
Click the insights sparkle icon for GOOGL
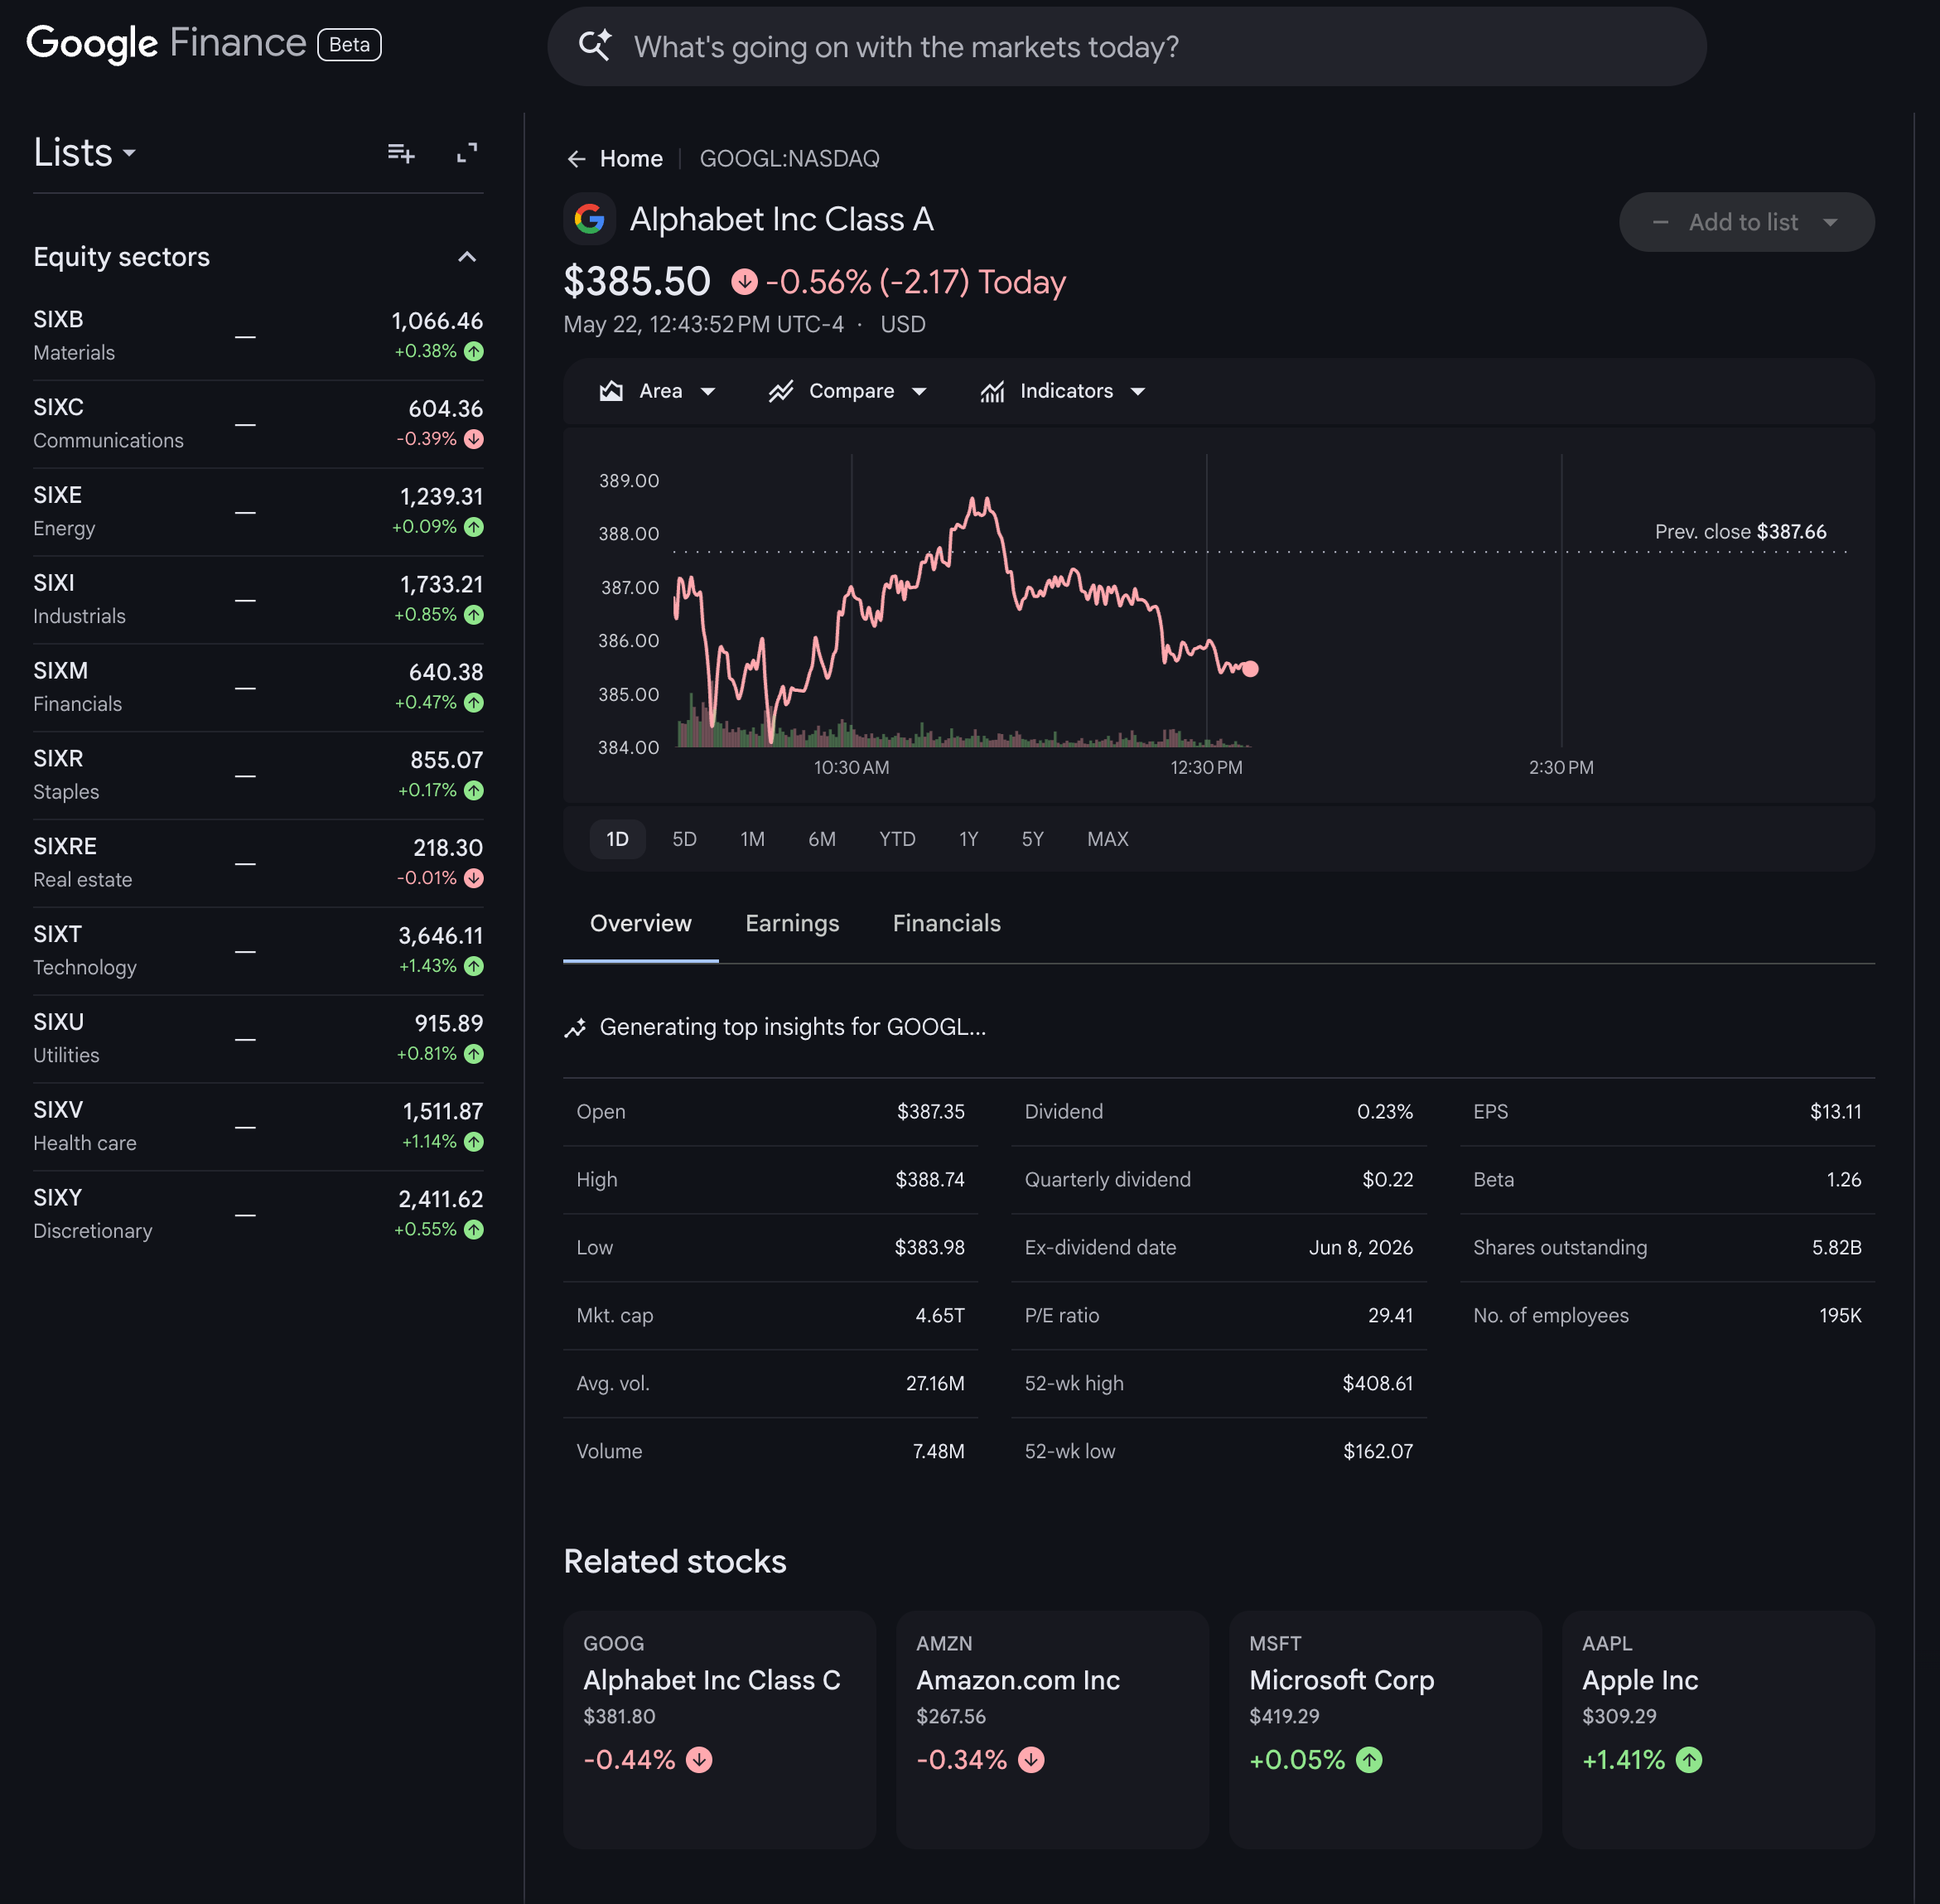(575, 1028)
